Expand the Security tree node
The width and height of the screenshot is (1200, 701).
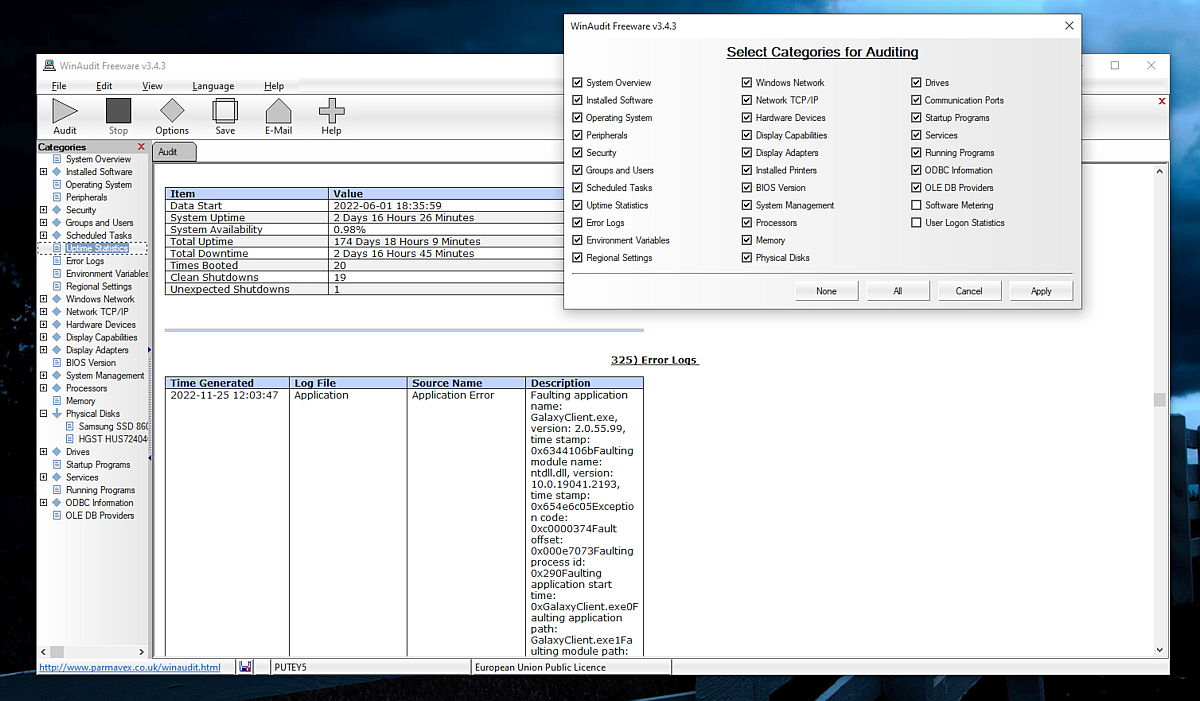tap(43, 210)
